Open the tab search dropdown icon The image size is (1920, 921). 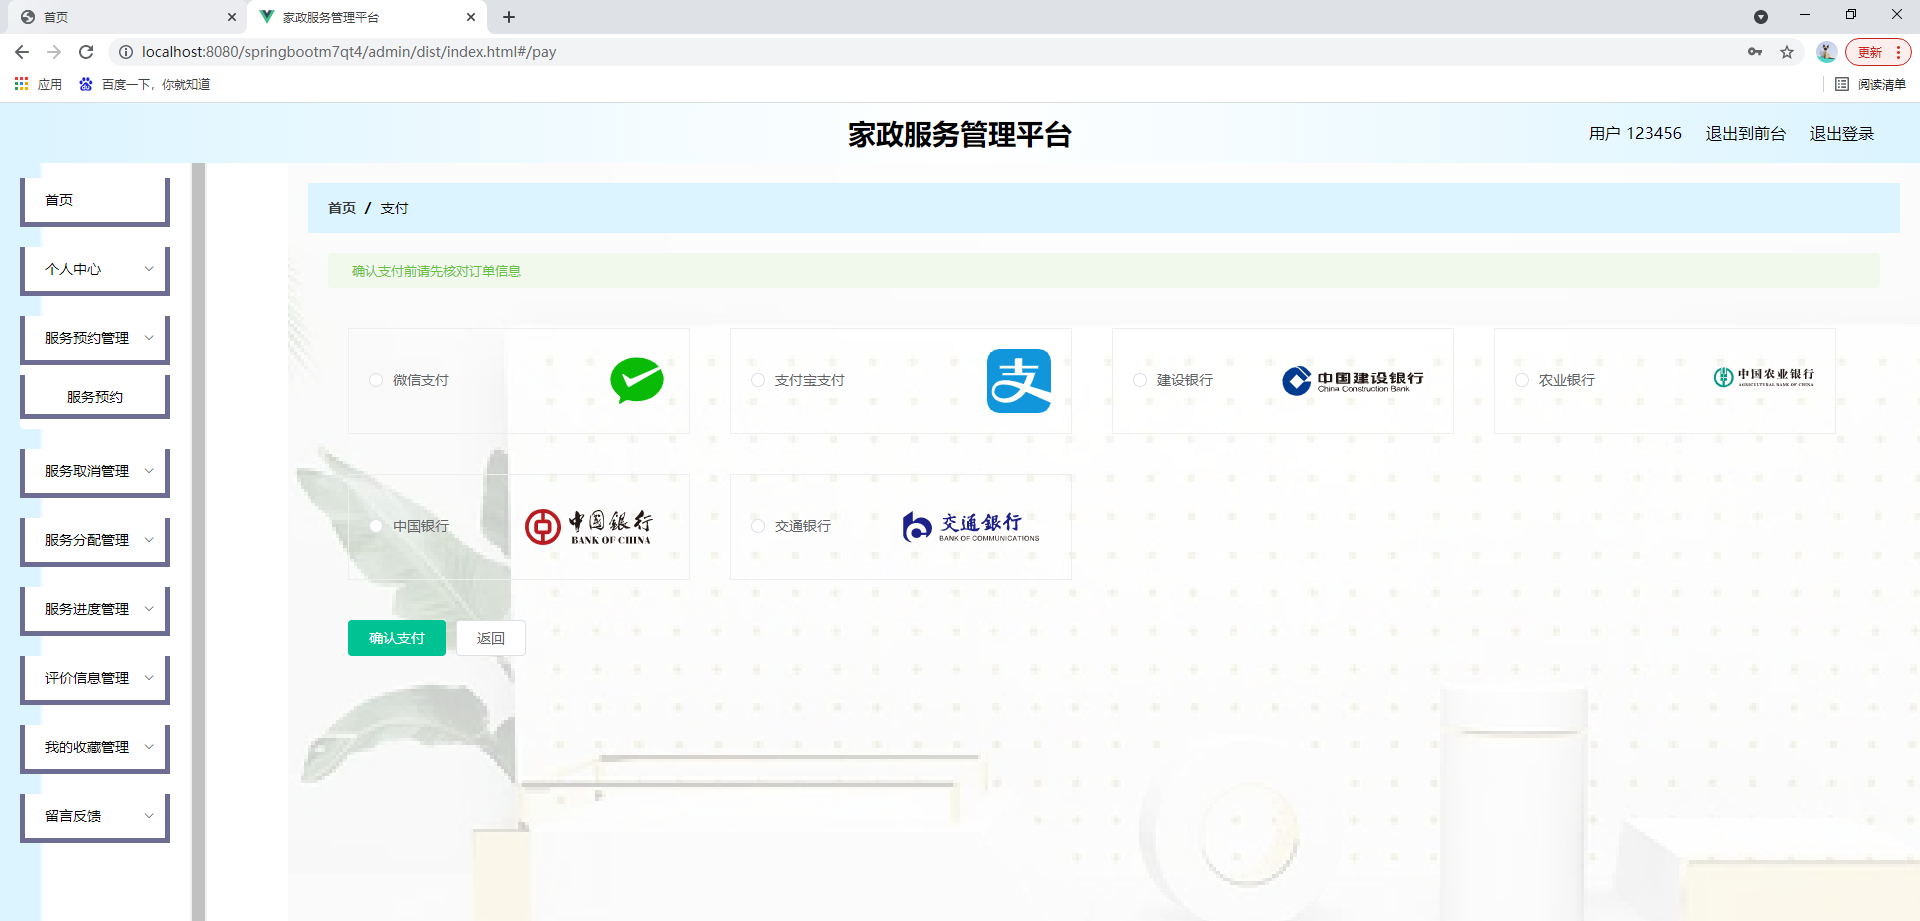[x=1761, y=17]
